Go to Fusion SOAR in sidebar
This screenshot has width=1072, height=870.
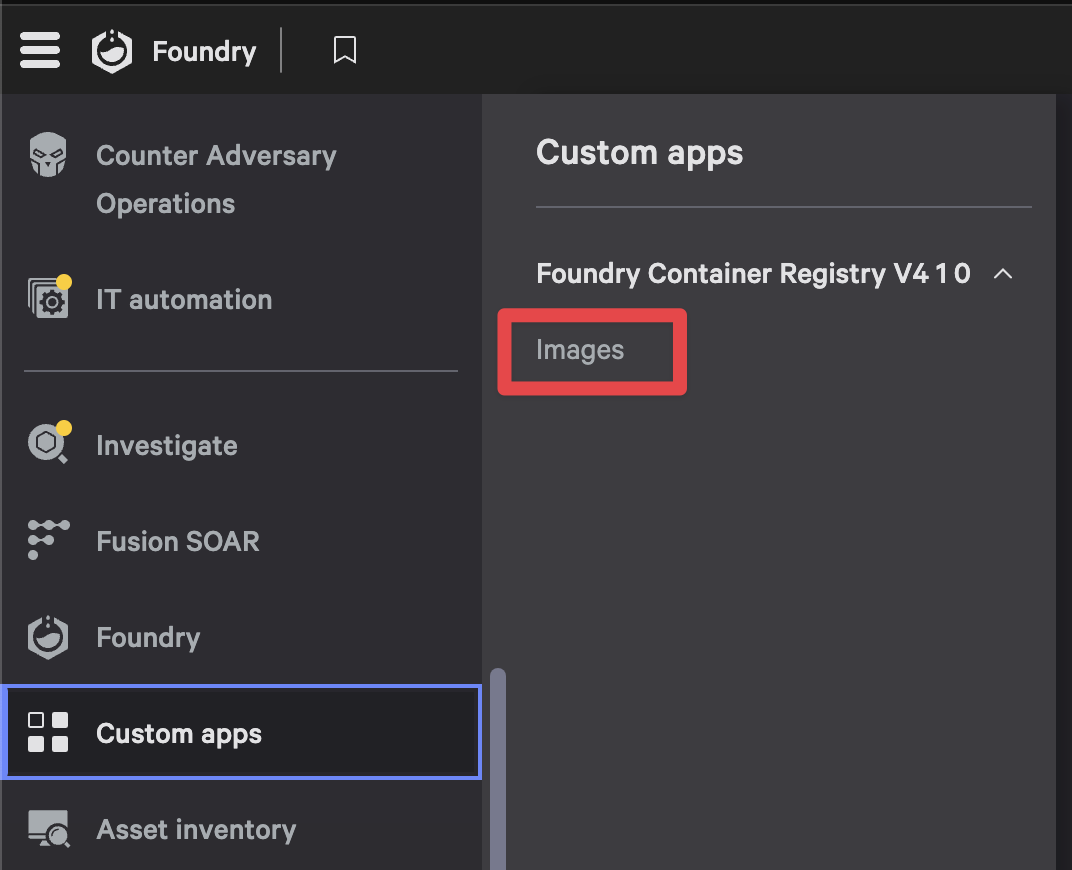click(178, 541)
